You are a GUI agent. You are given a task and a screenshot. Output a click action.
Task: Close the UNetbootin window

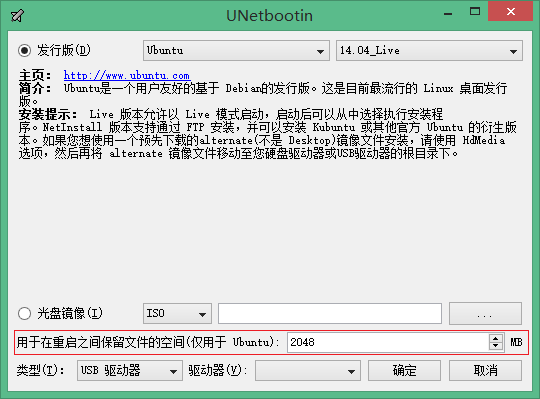tap(511, 12)
